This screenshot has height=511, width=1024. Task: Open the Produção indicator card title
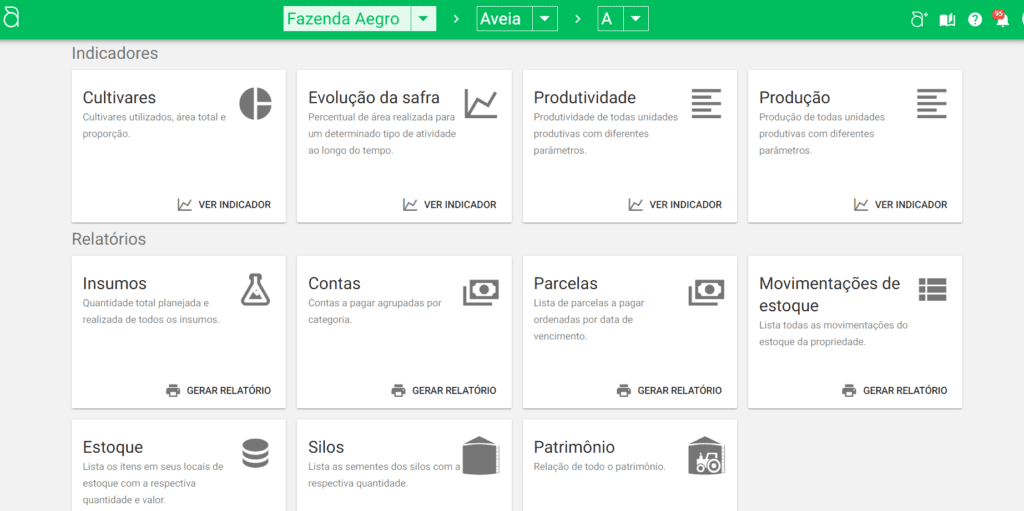794,97
